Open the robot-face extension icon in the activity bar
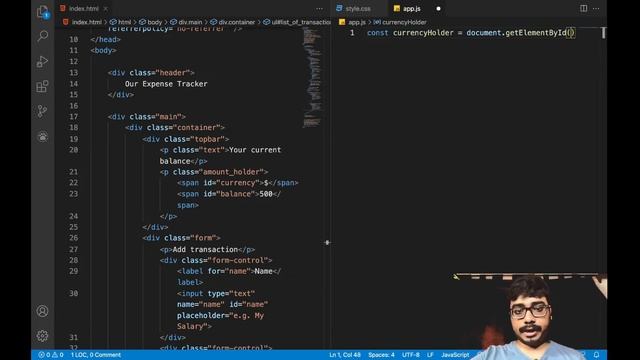This screenshot has height=360, width=640. coord(42,136)
